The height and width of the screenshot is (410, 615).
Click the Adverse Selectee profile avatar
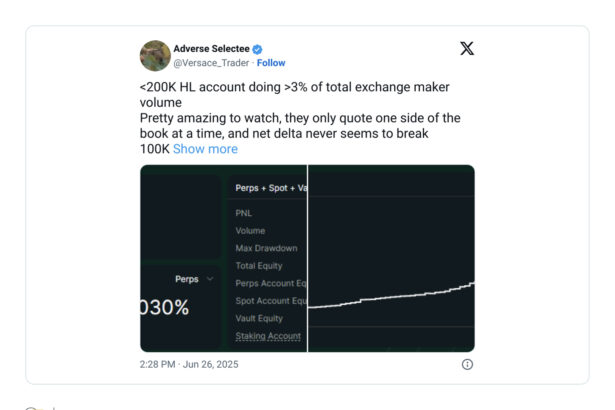tap(155, 55)
